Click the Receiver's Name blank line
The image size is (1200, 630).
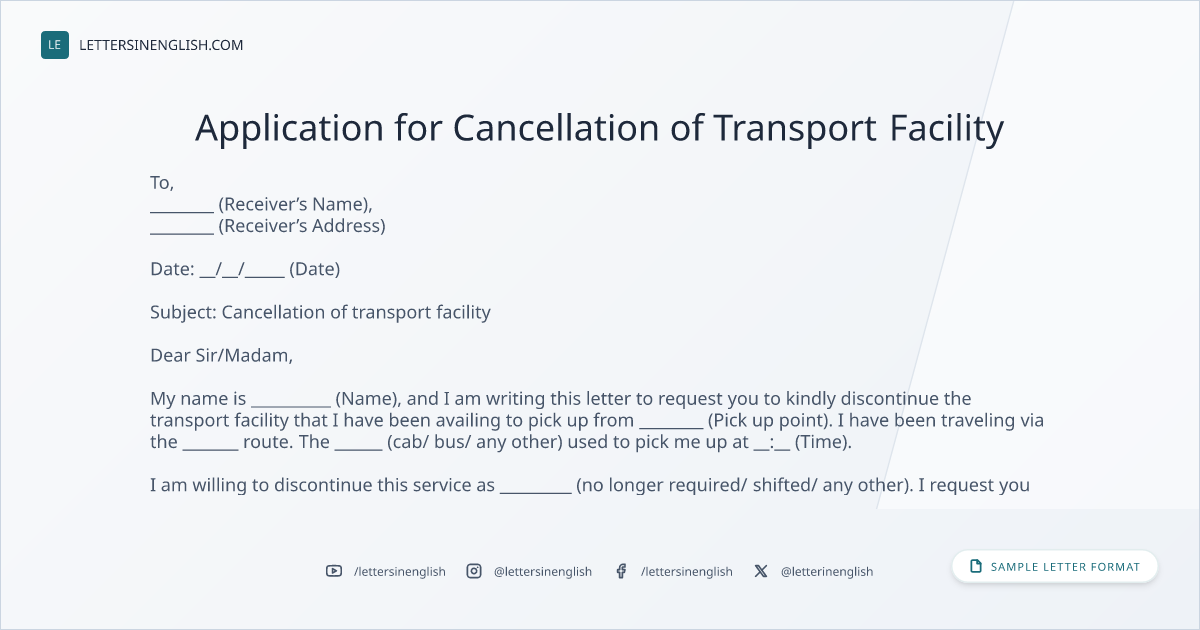pyautogui.click(x=182, y=209)
